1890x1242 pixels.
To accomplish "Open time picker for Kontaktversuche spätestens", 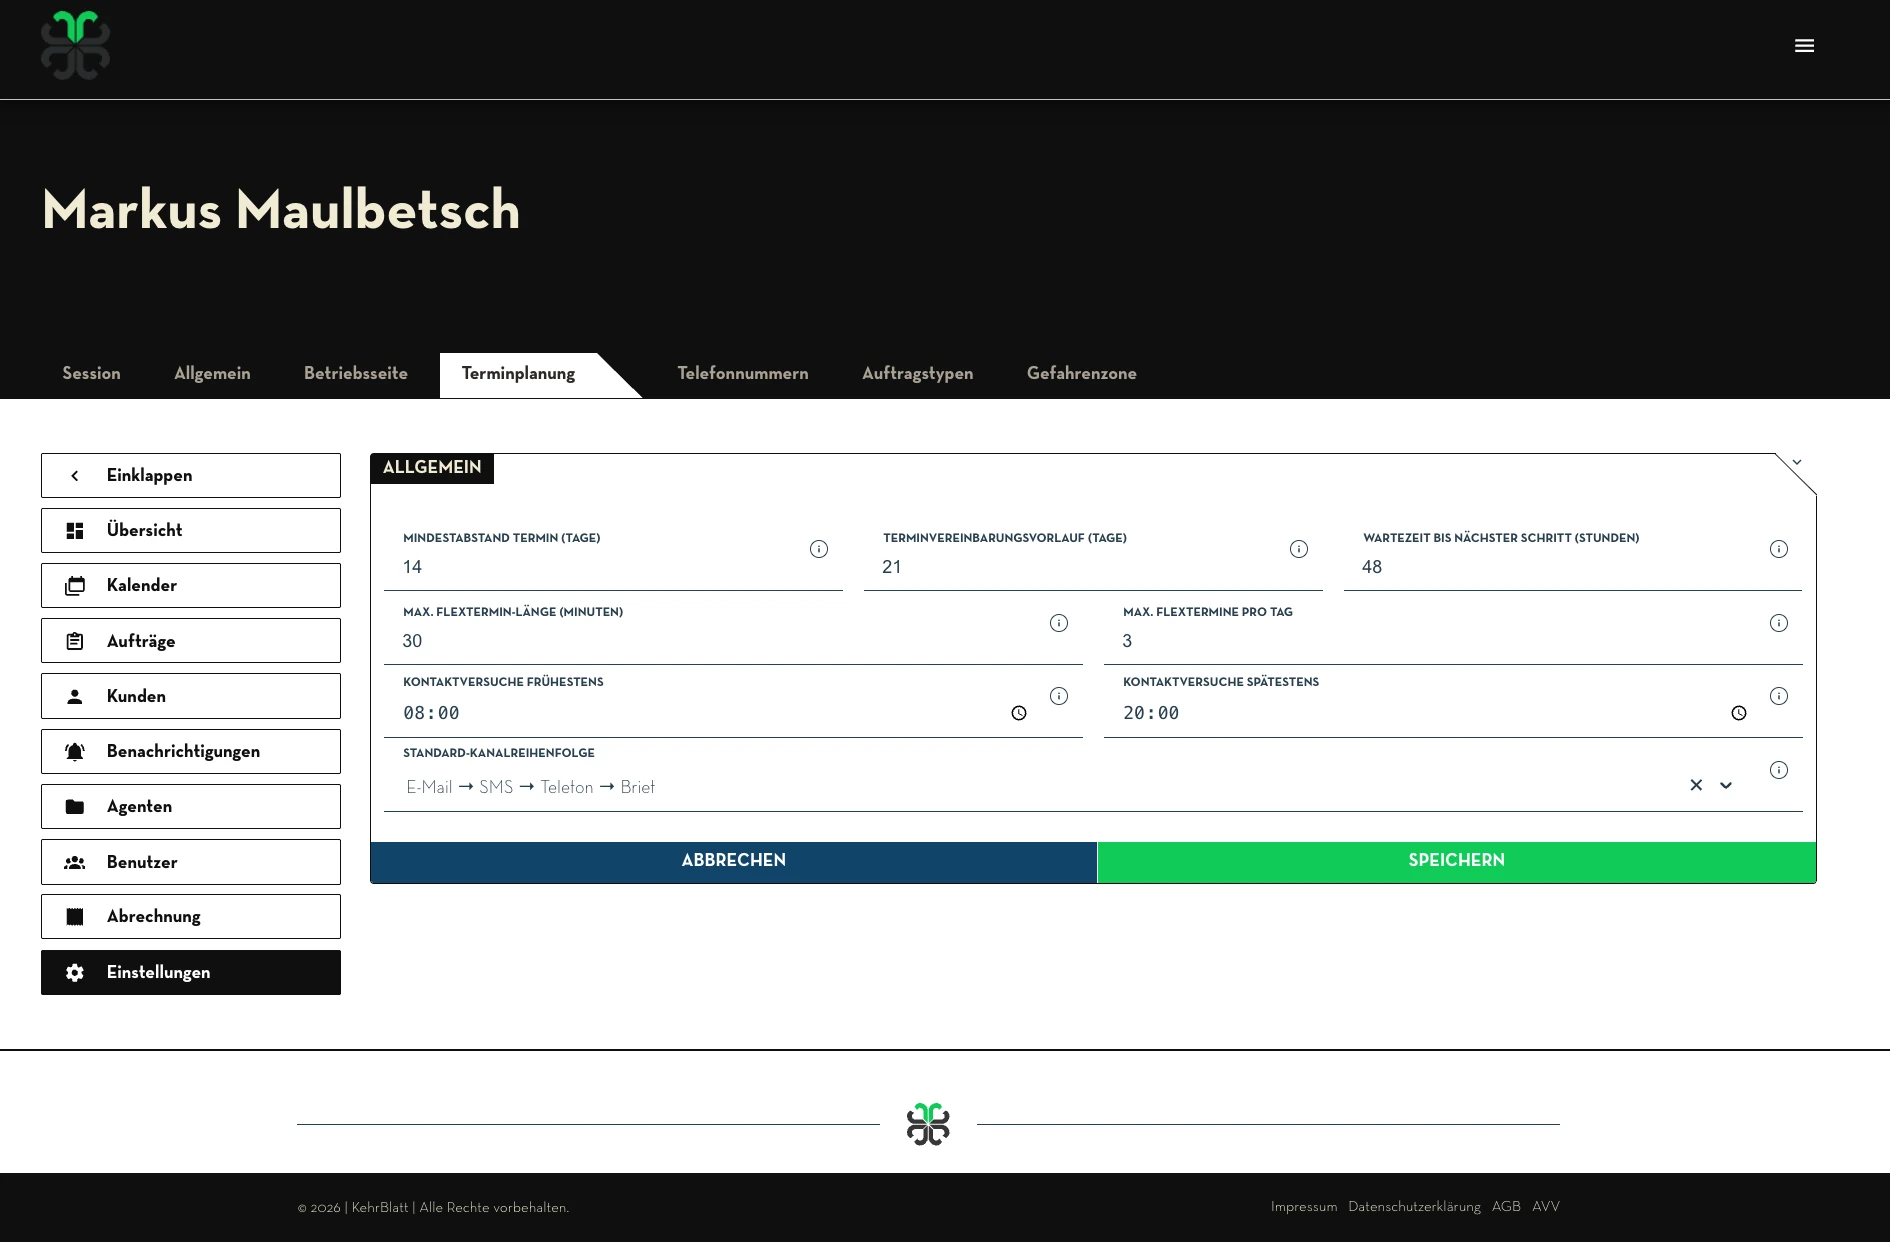I will [x=1738, y=713].
